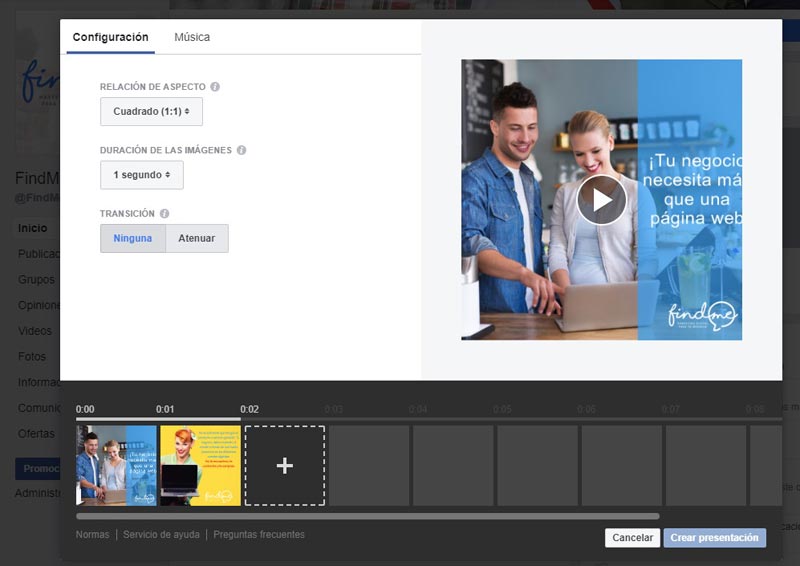Open Grupos in background page sidebar

[x=36, y=280]
